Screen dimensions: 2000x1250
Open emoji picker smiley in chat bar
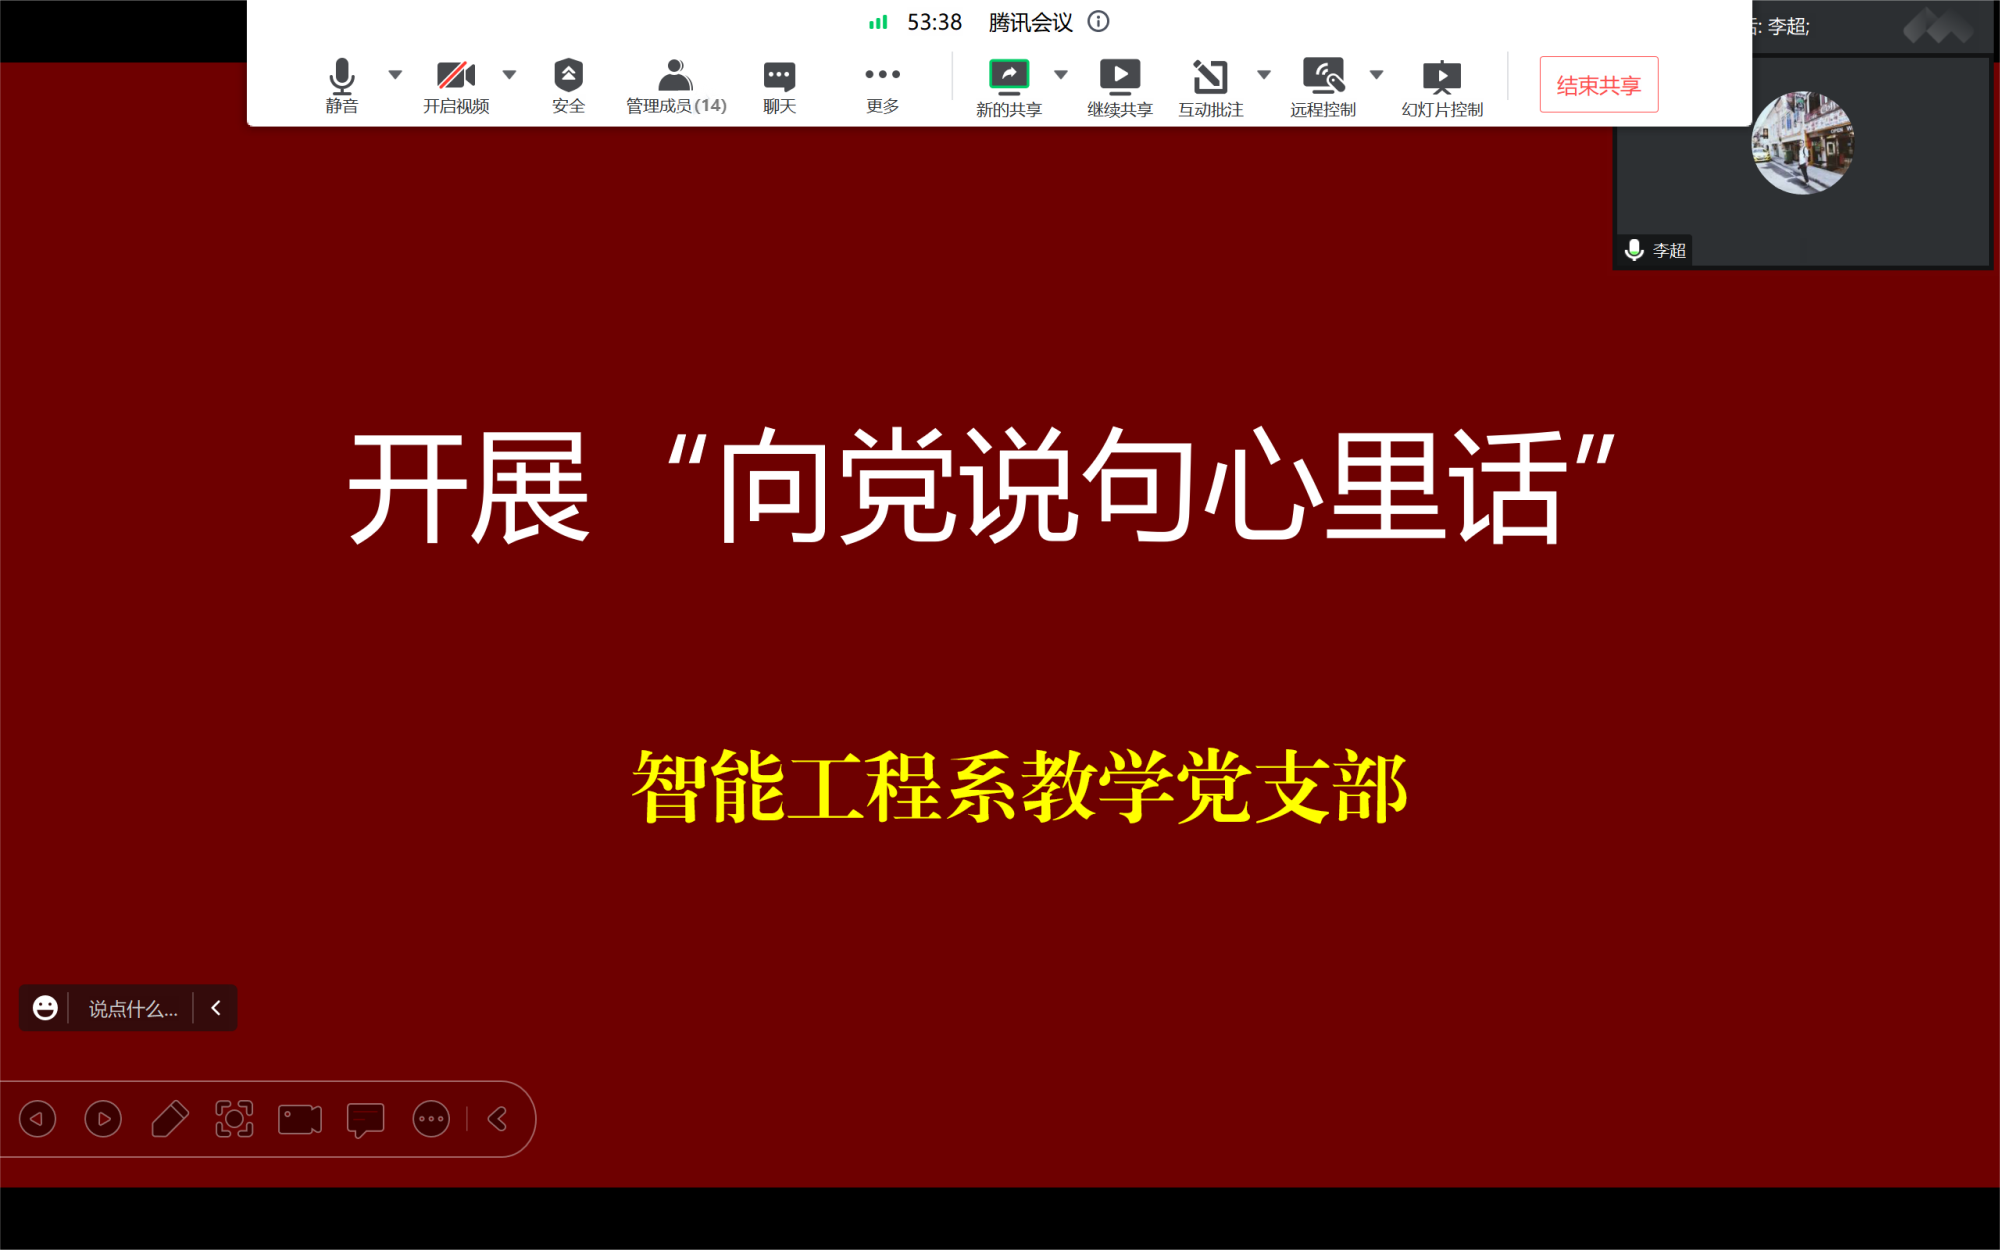[x=45, y=1008]
